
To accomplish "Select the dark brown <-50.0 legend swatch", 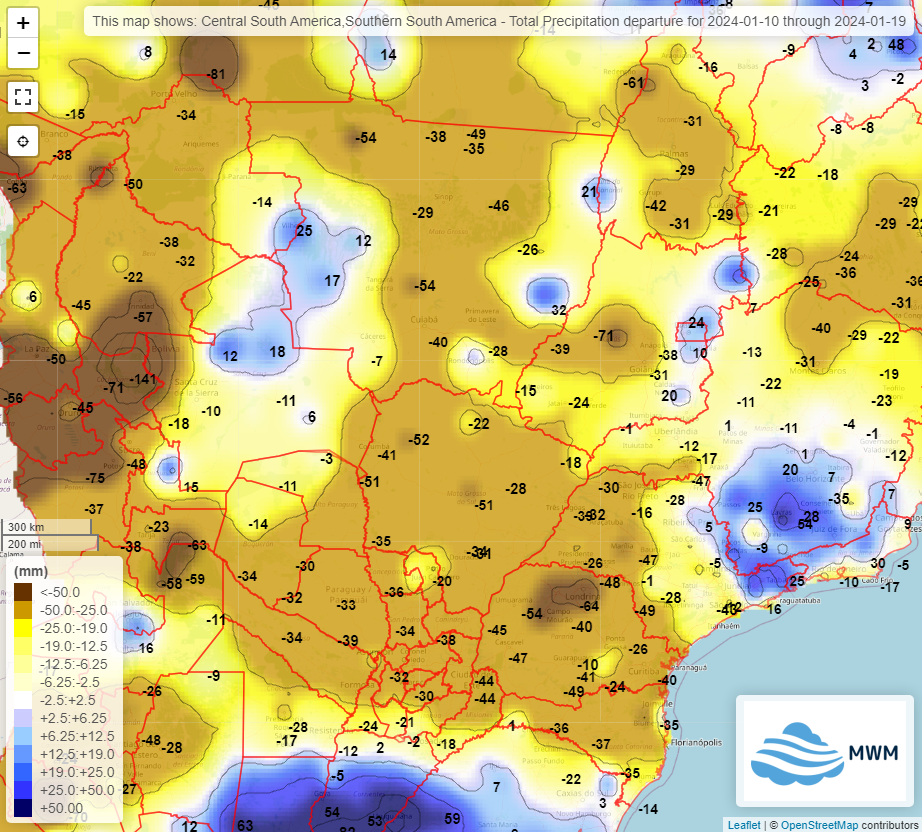I will (x=25, y=589).
